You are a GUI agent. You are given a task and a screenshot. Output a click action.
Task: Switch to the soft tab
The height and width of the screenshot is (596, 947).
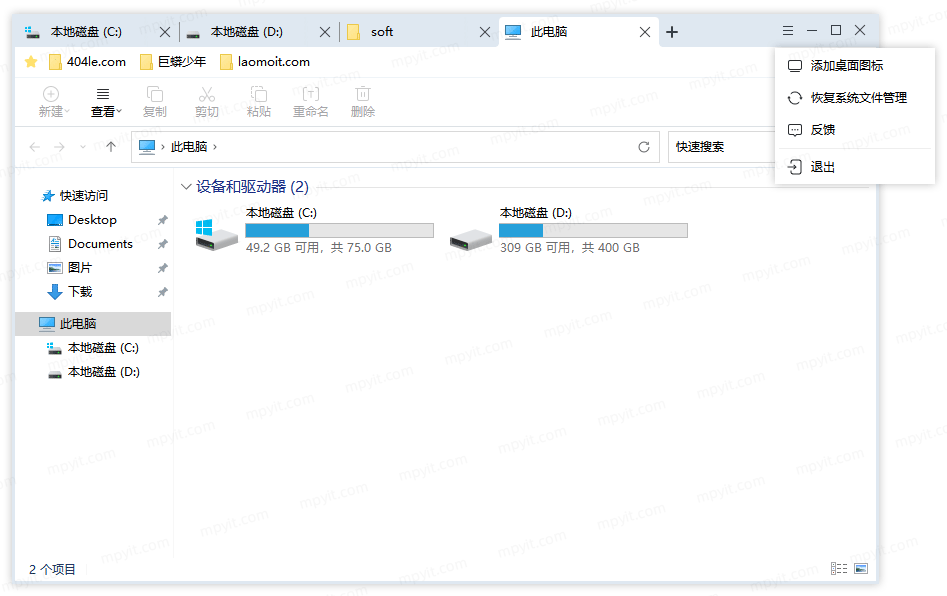(382, 32)
